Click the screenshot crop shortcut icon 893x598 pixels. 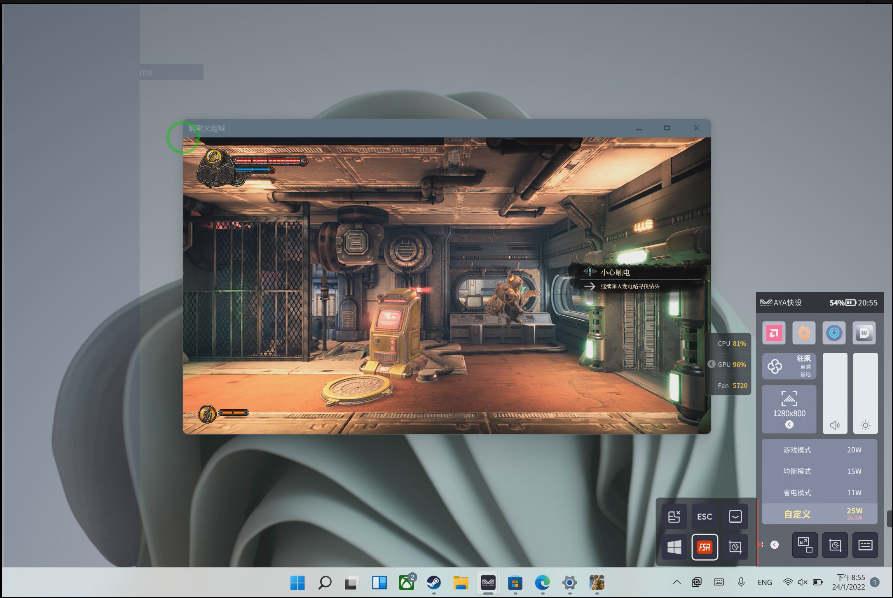click(735, 547)
